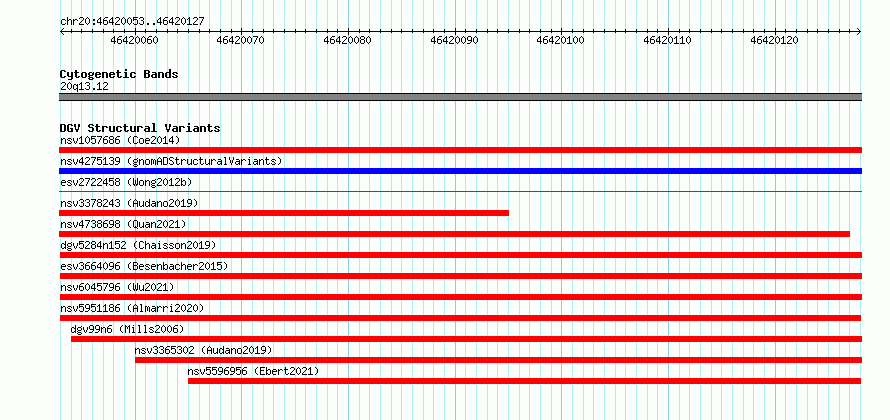The image size is (890, 420).
Task: Click the esv2722458 (Wong2012b) label
Action: pyautogui.click(x=126, y=182)
